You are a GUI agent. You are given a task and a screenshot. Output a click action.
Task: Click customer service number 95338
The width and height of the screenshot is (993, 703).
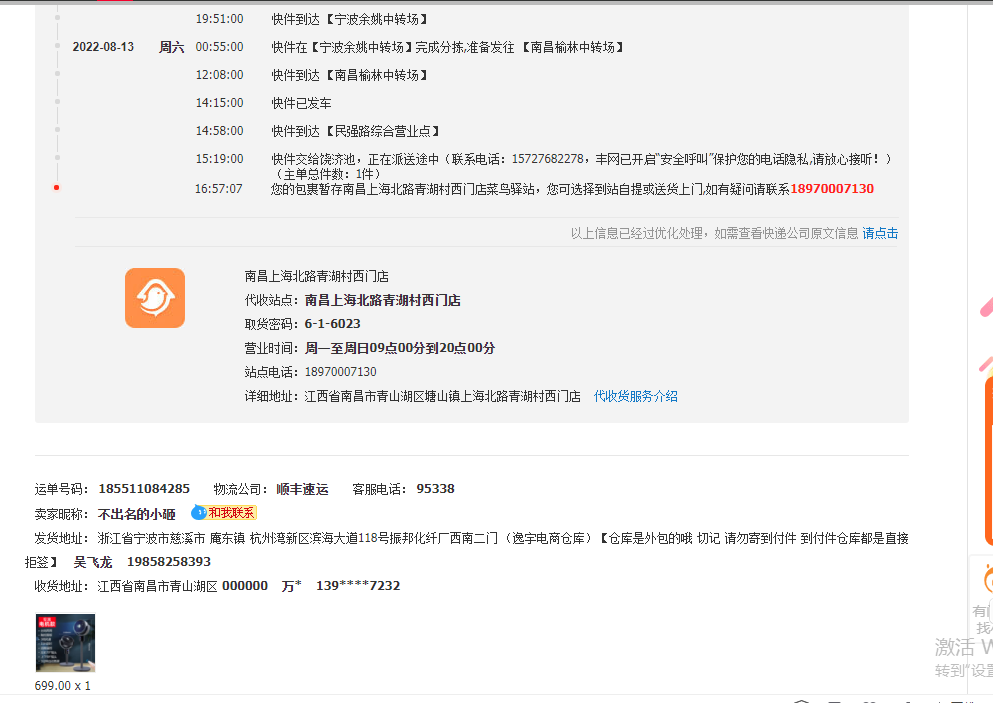435,489
